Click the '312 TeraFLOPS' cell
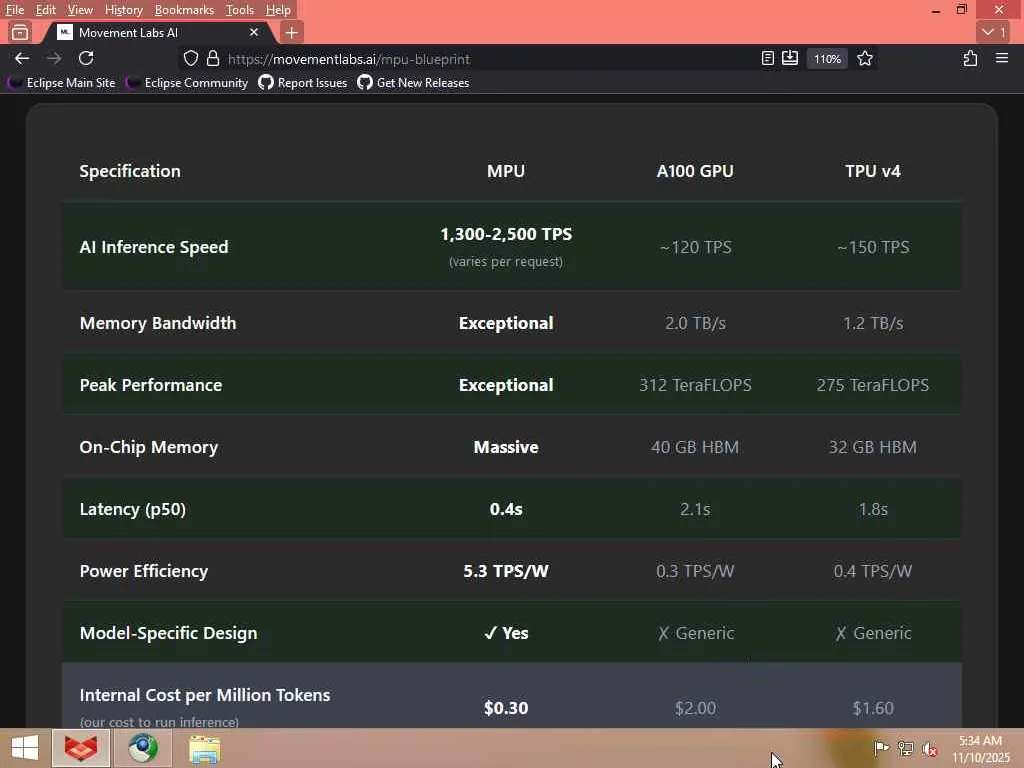 click(695, 385)
